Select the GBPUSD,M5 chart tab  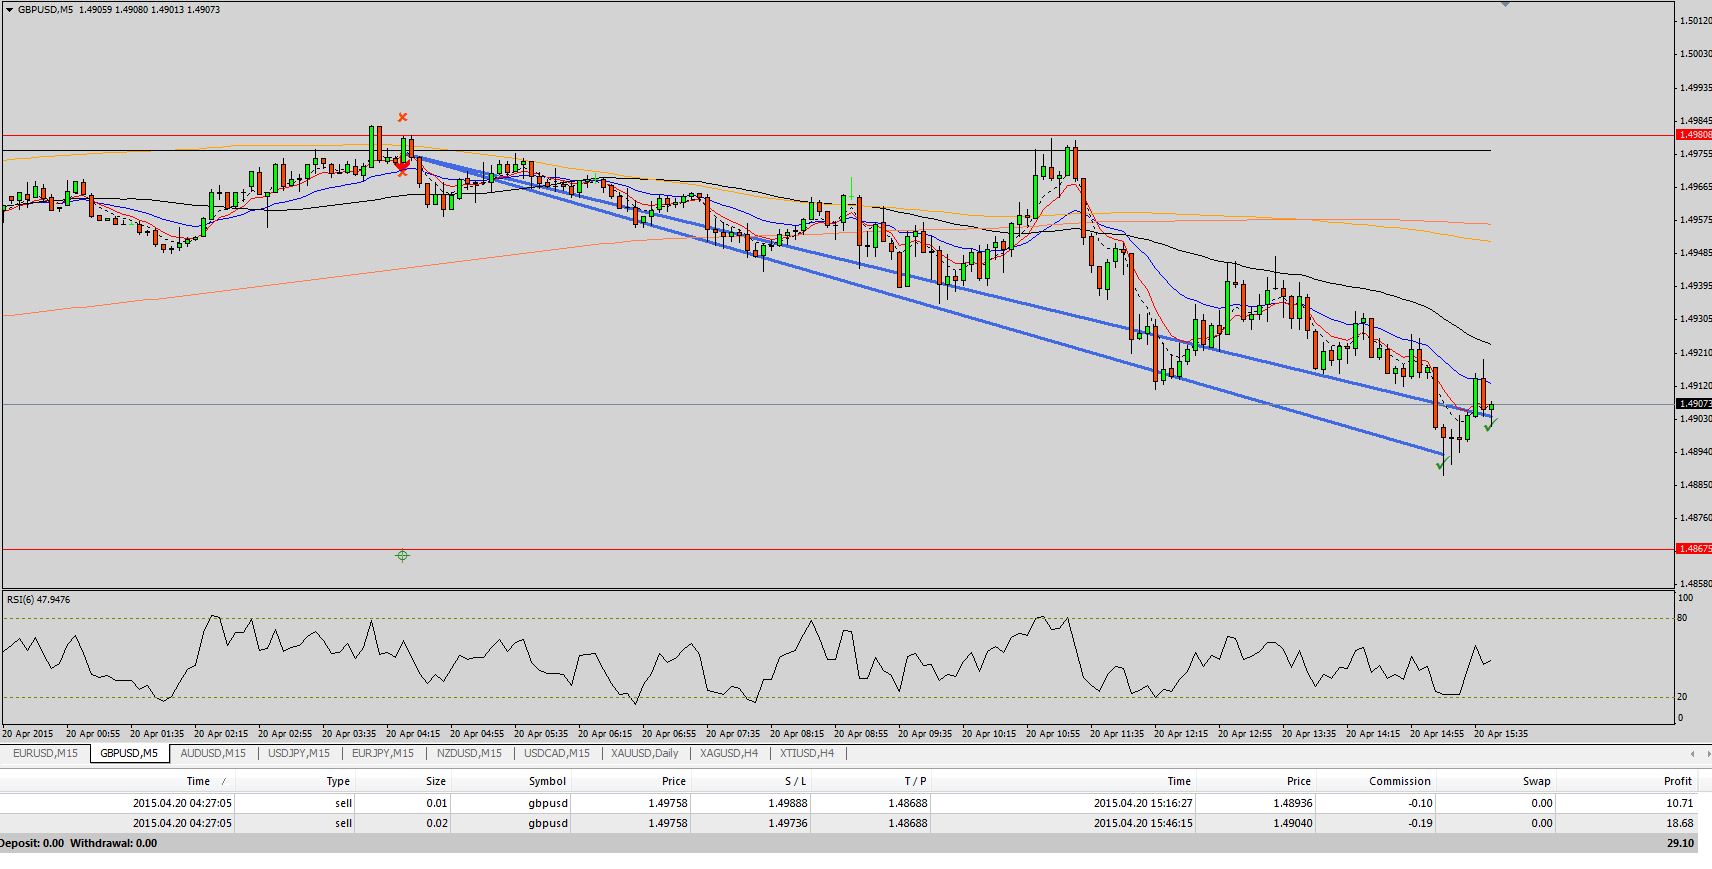click(129, 753)
